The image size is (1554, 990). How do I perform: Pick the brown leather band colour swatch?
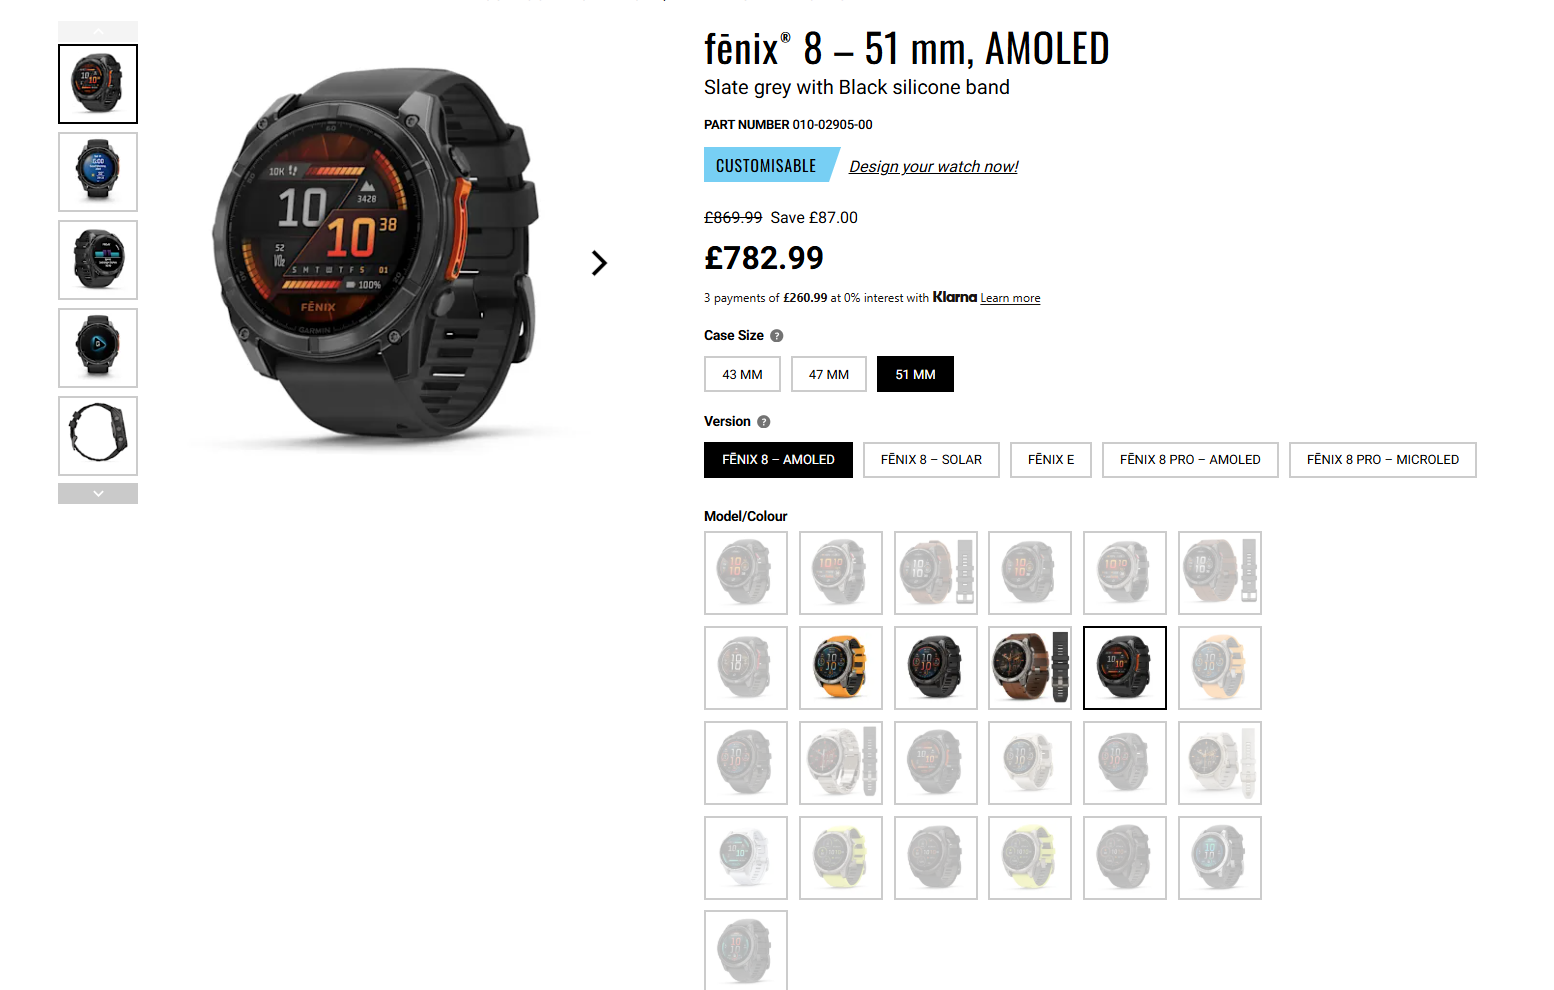coord(1030,668)
